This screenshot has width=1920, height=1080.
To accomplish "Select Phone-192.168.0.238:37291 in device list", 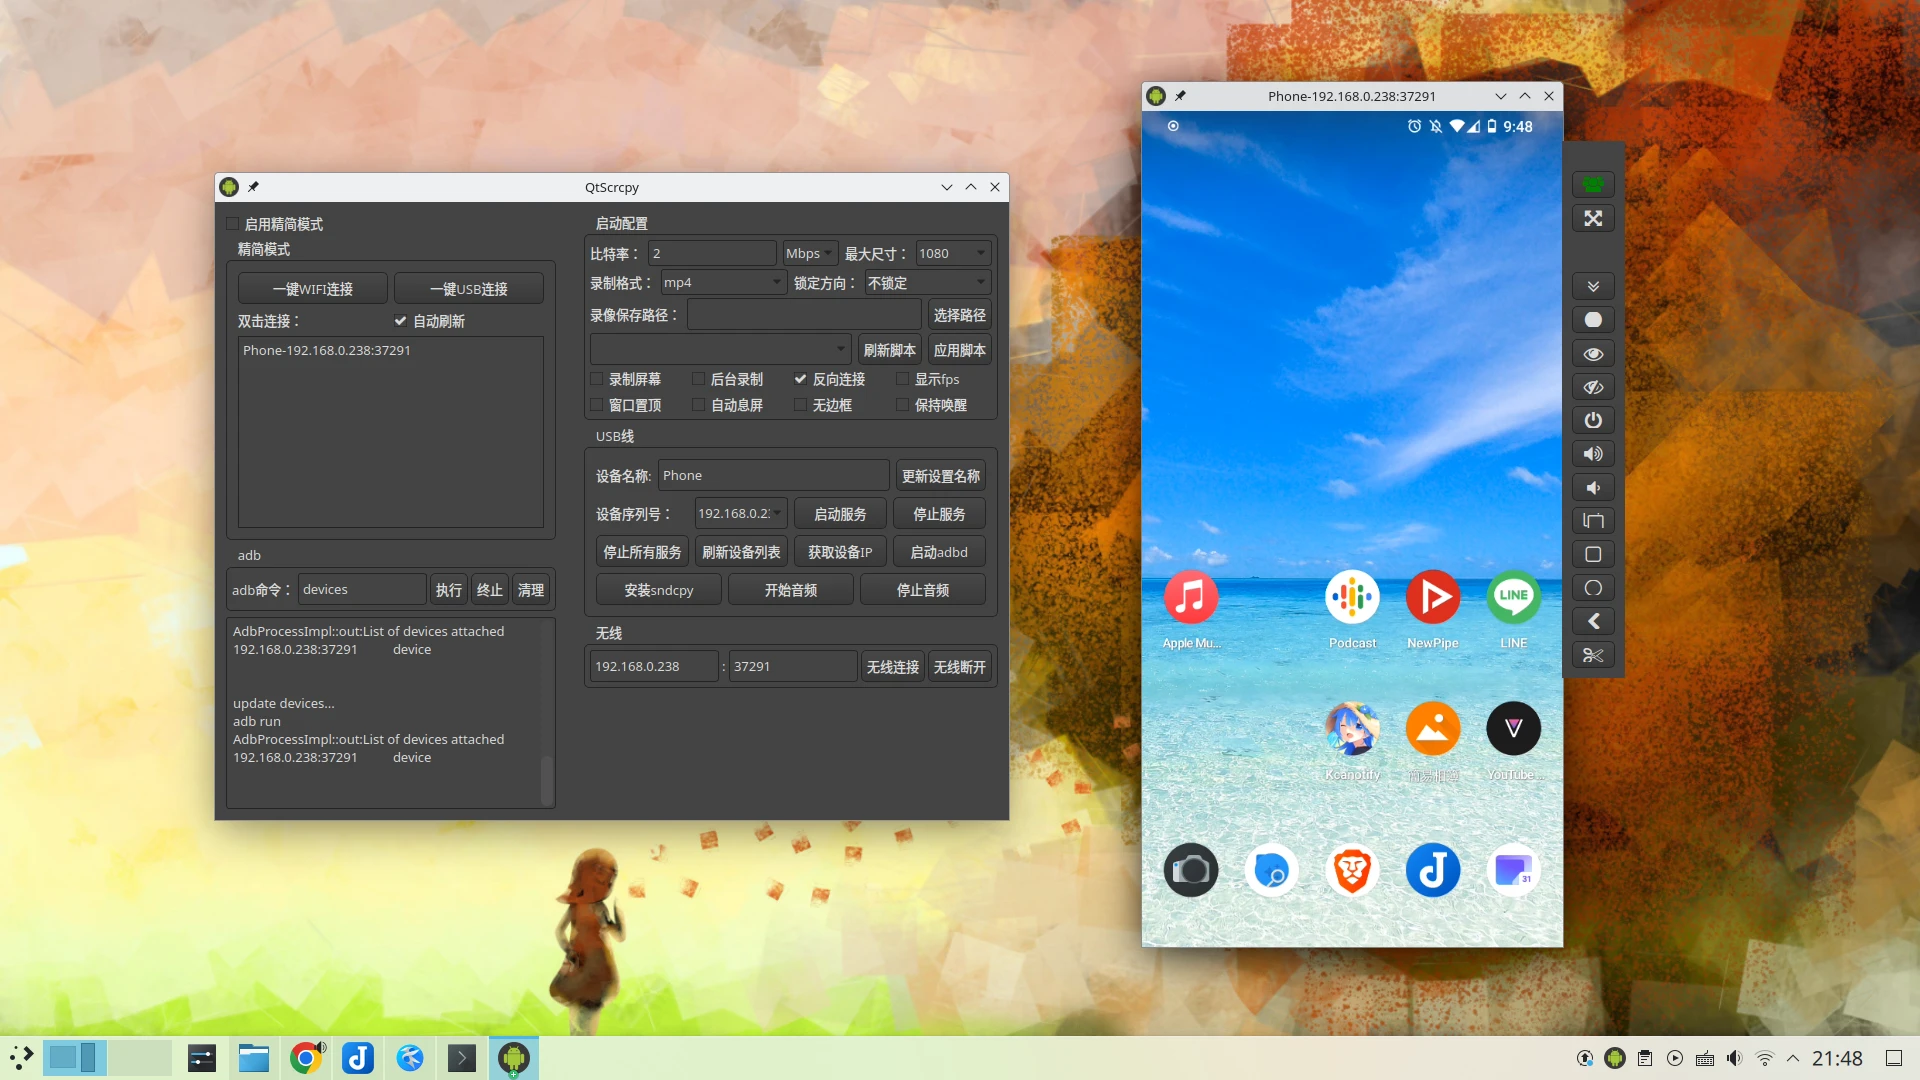I will (327, 351).
